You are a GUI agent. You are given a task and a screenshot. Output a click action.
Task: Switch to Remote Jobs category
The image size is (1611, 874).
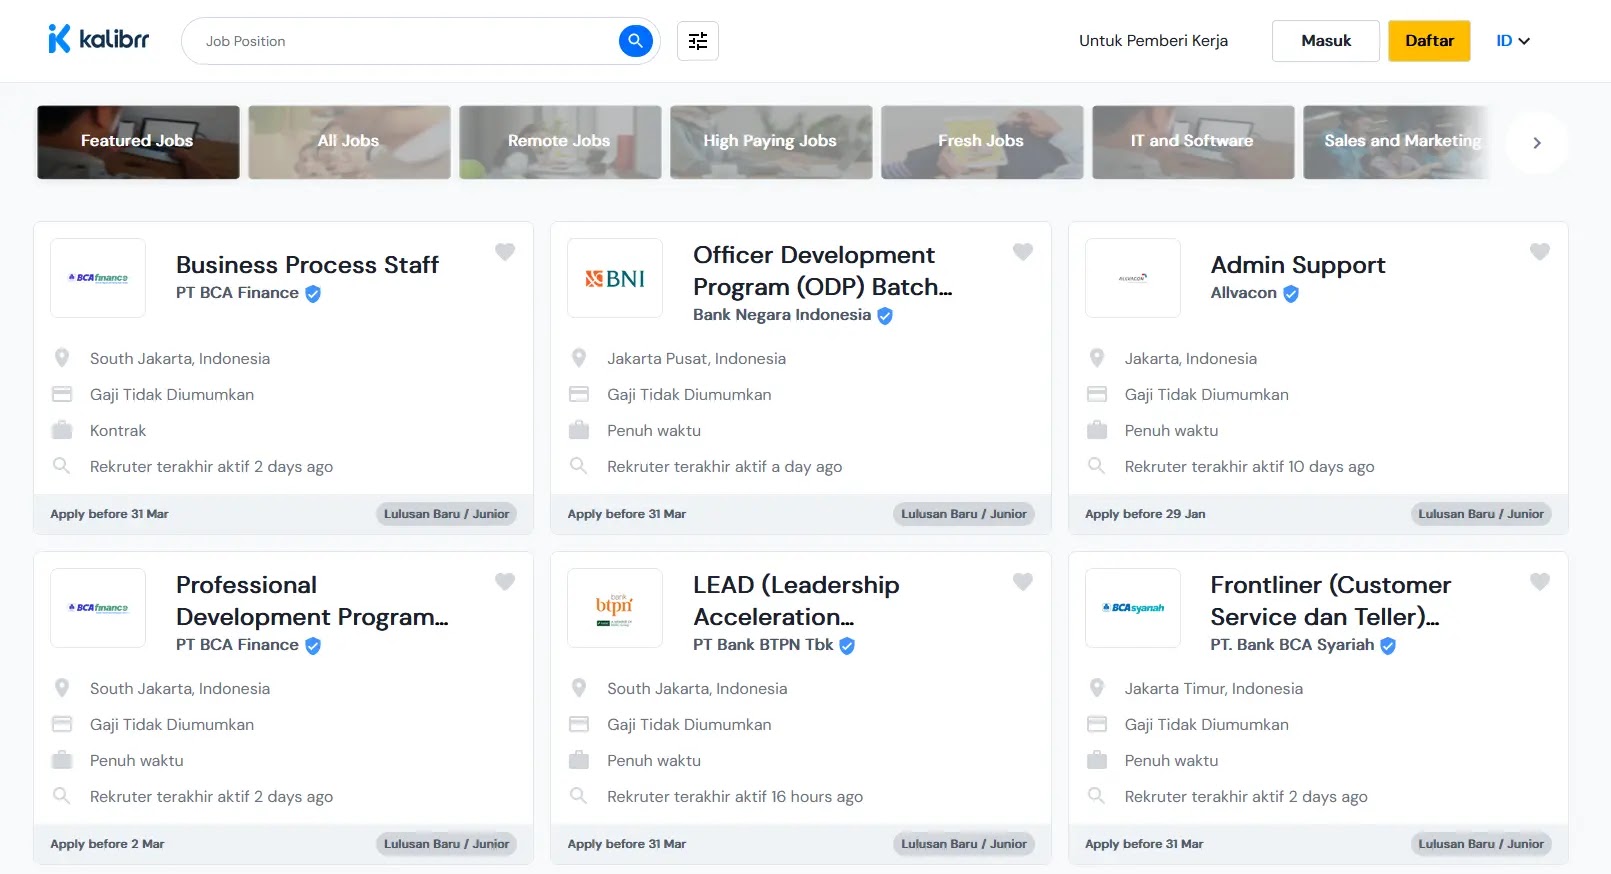click(x=560, y=142)
